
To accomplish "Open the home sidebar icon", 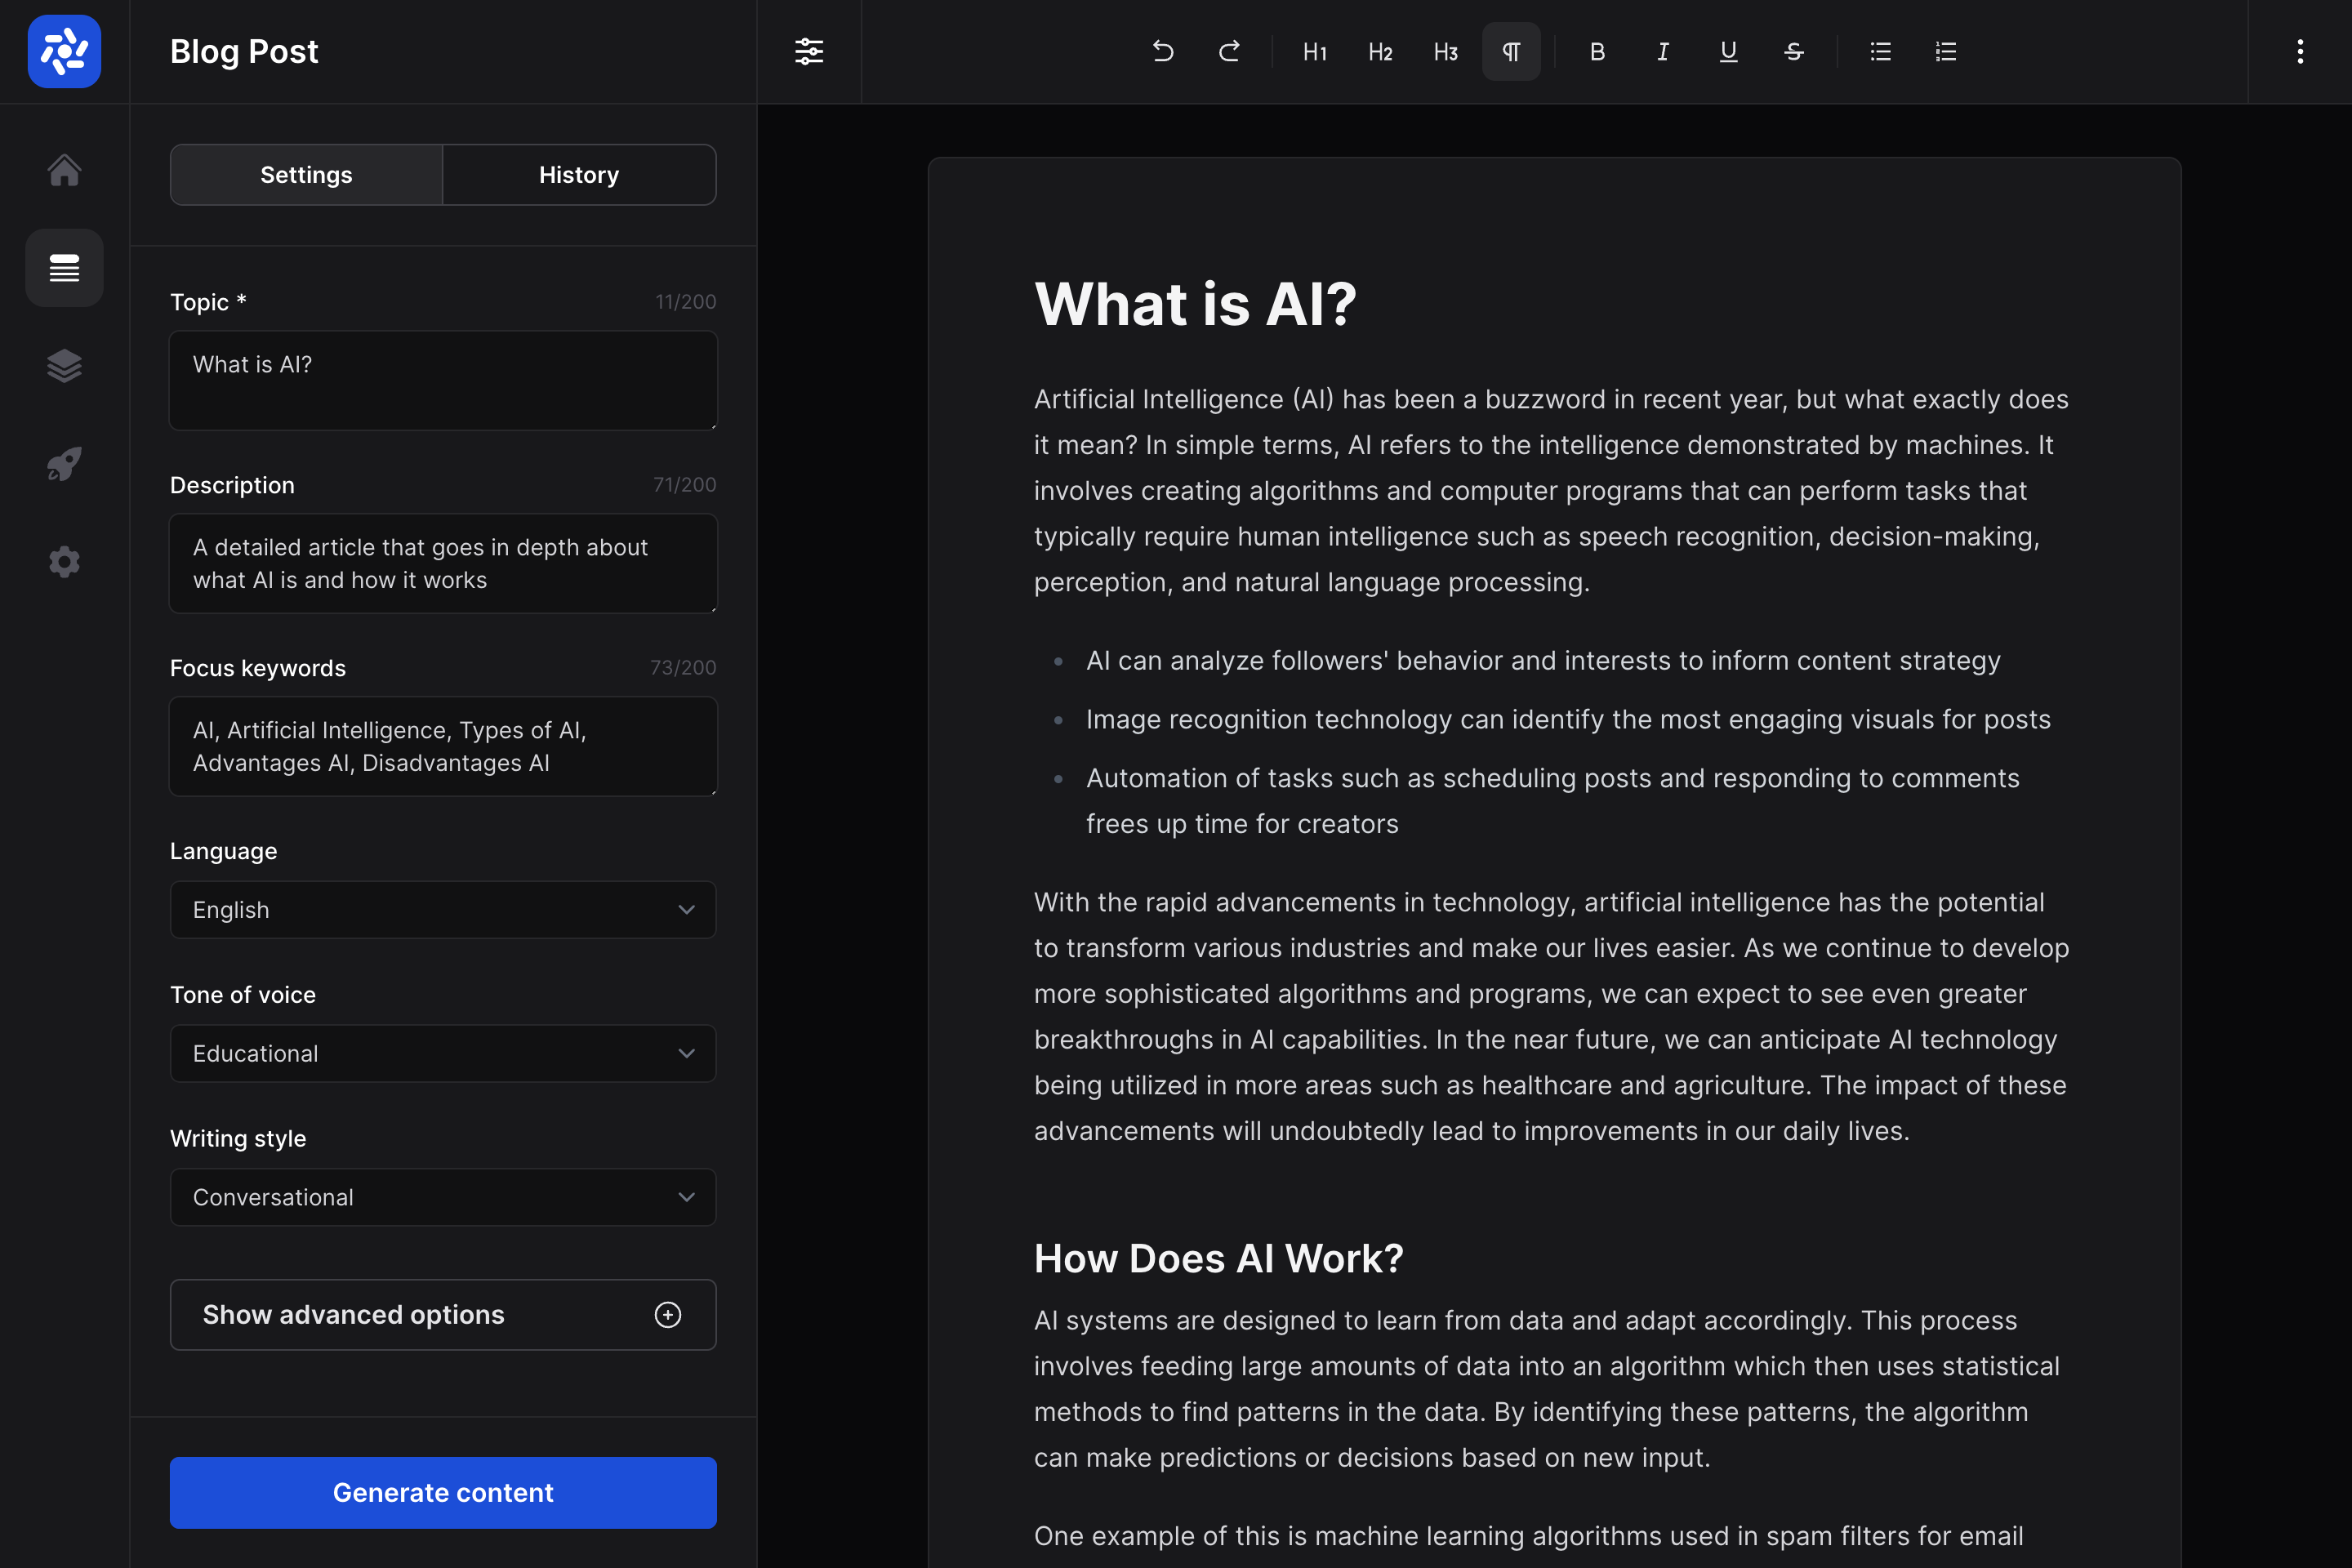I will point(64,170).
